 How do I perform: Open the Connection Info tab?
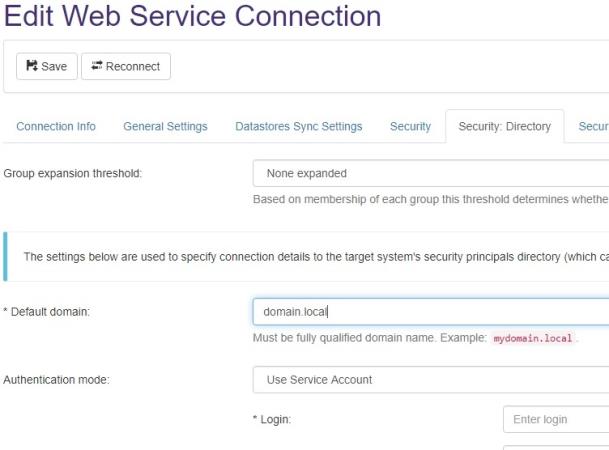(x=56, y=127)
